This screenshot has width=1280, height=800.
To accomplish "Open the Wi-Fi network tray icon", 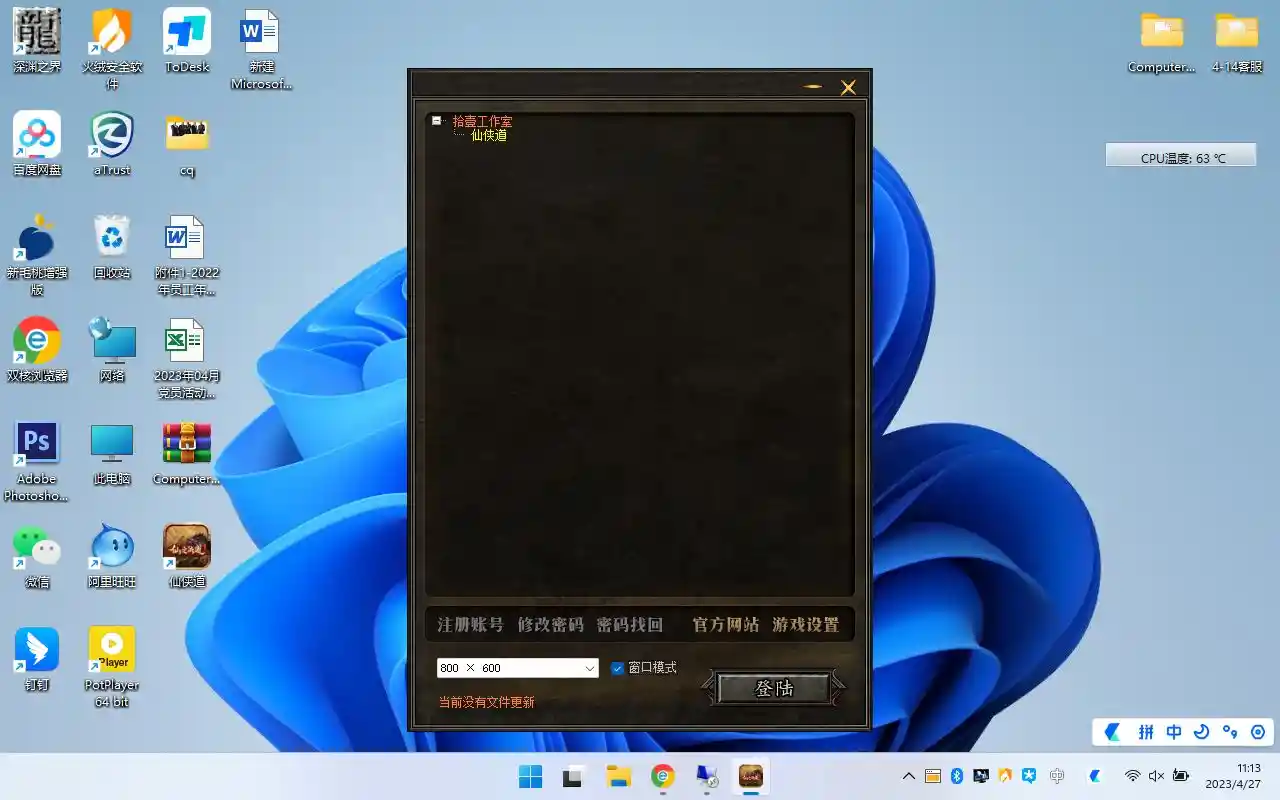I will click(1132, 776).
